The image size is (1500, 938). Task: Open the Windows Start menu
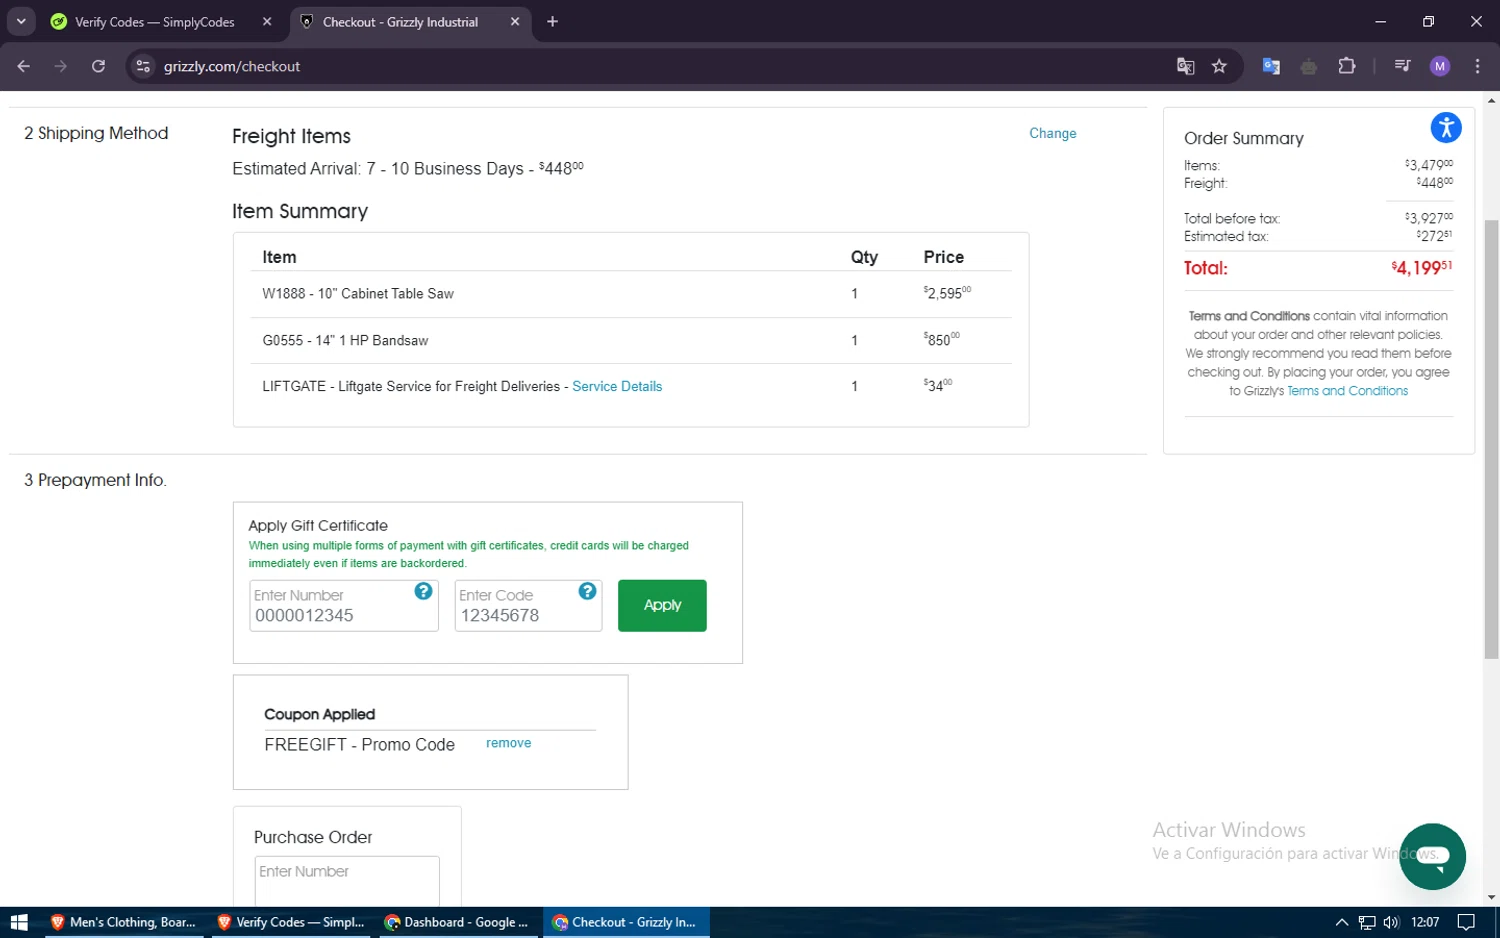[19, 922]
